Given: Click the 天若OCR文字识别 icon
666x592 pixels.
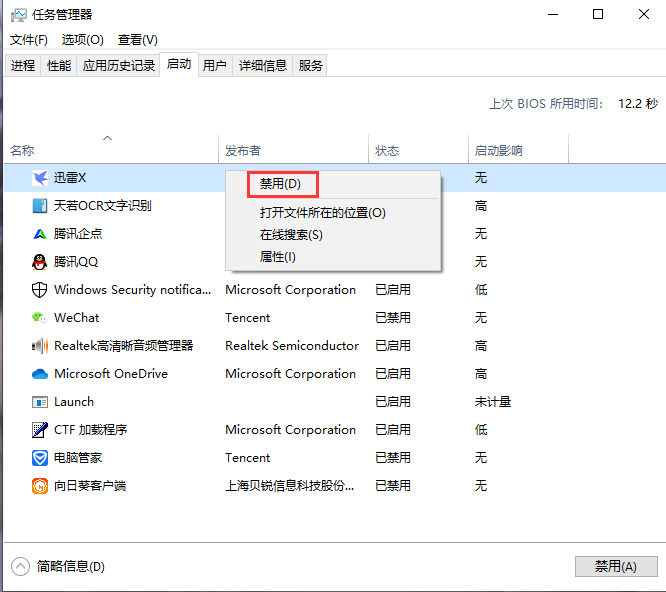Looking at the screenshot, I should tap(40, 206).
